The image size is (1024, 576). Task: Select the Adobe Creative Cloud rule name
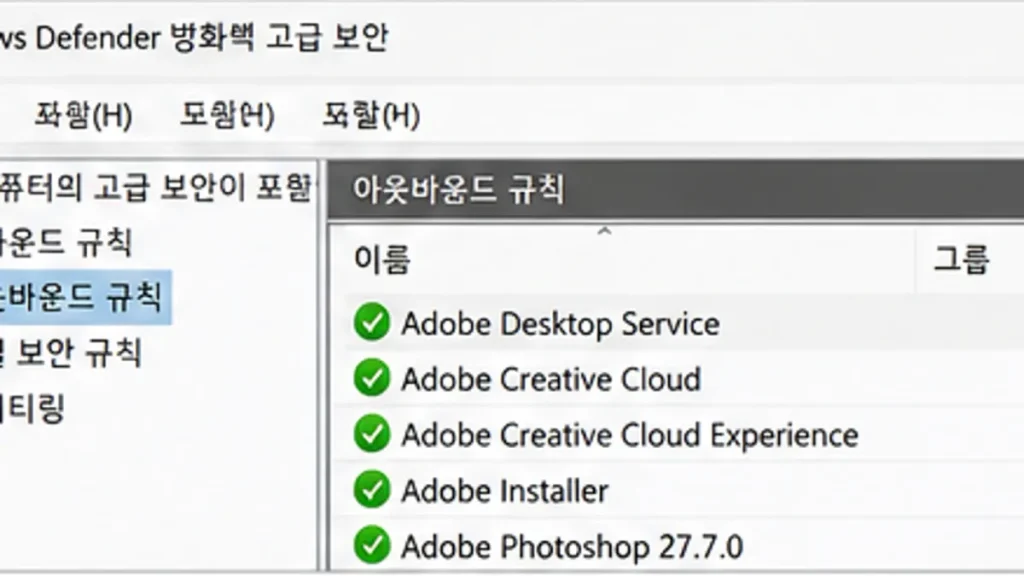tap(551, 379)
